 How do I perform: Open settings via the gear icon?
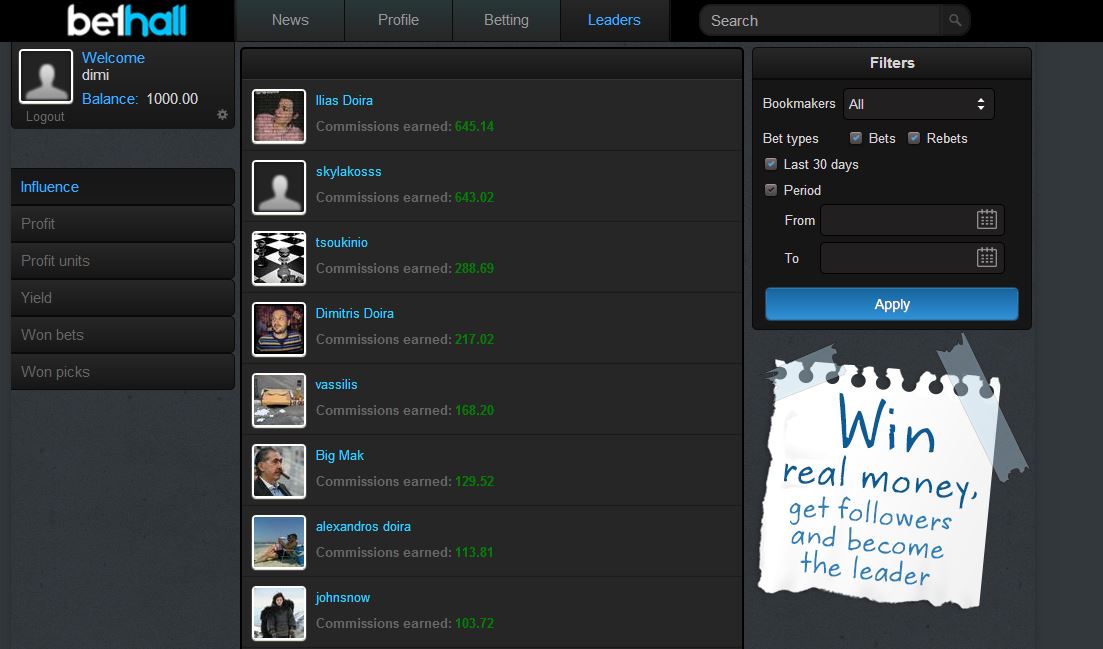click(x=222, y=115)
